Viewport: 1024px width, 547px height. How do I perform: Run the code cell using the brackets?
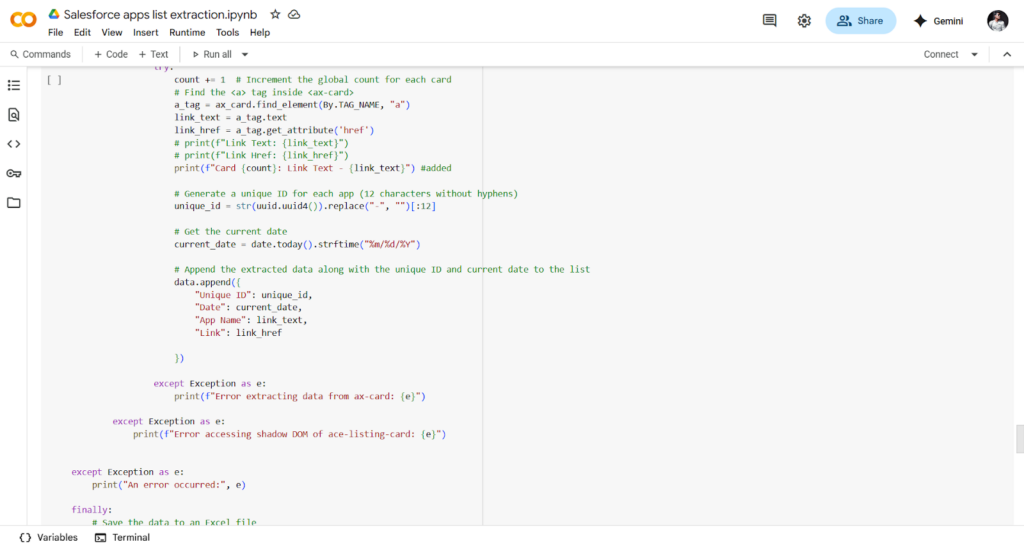tap(54, 80)
